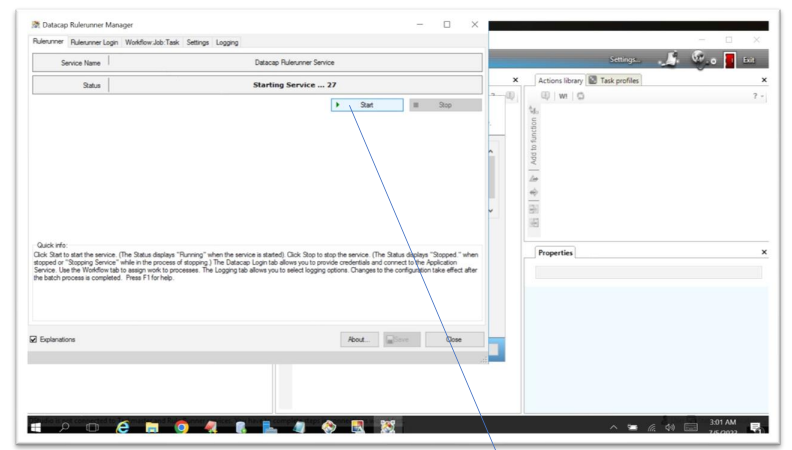Screen dimensions: 792x450
Task: Close the Properties panel
Action: coord(764,252)
